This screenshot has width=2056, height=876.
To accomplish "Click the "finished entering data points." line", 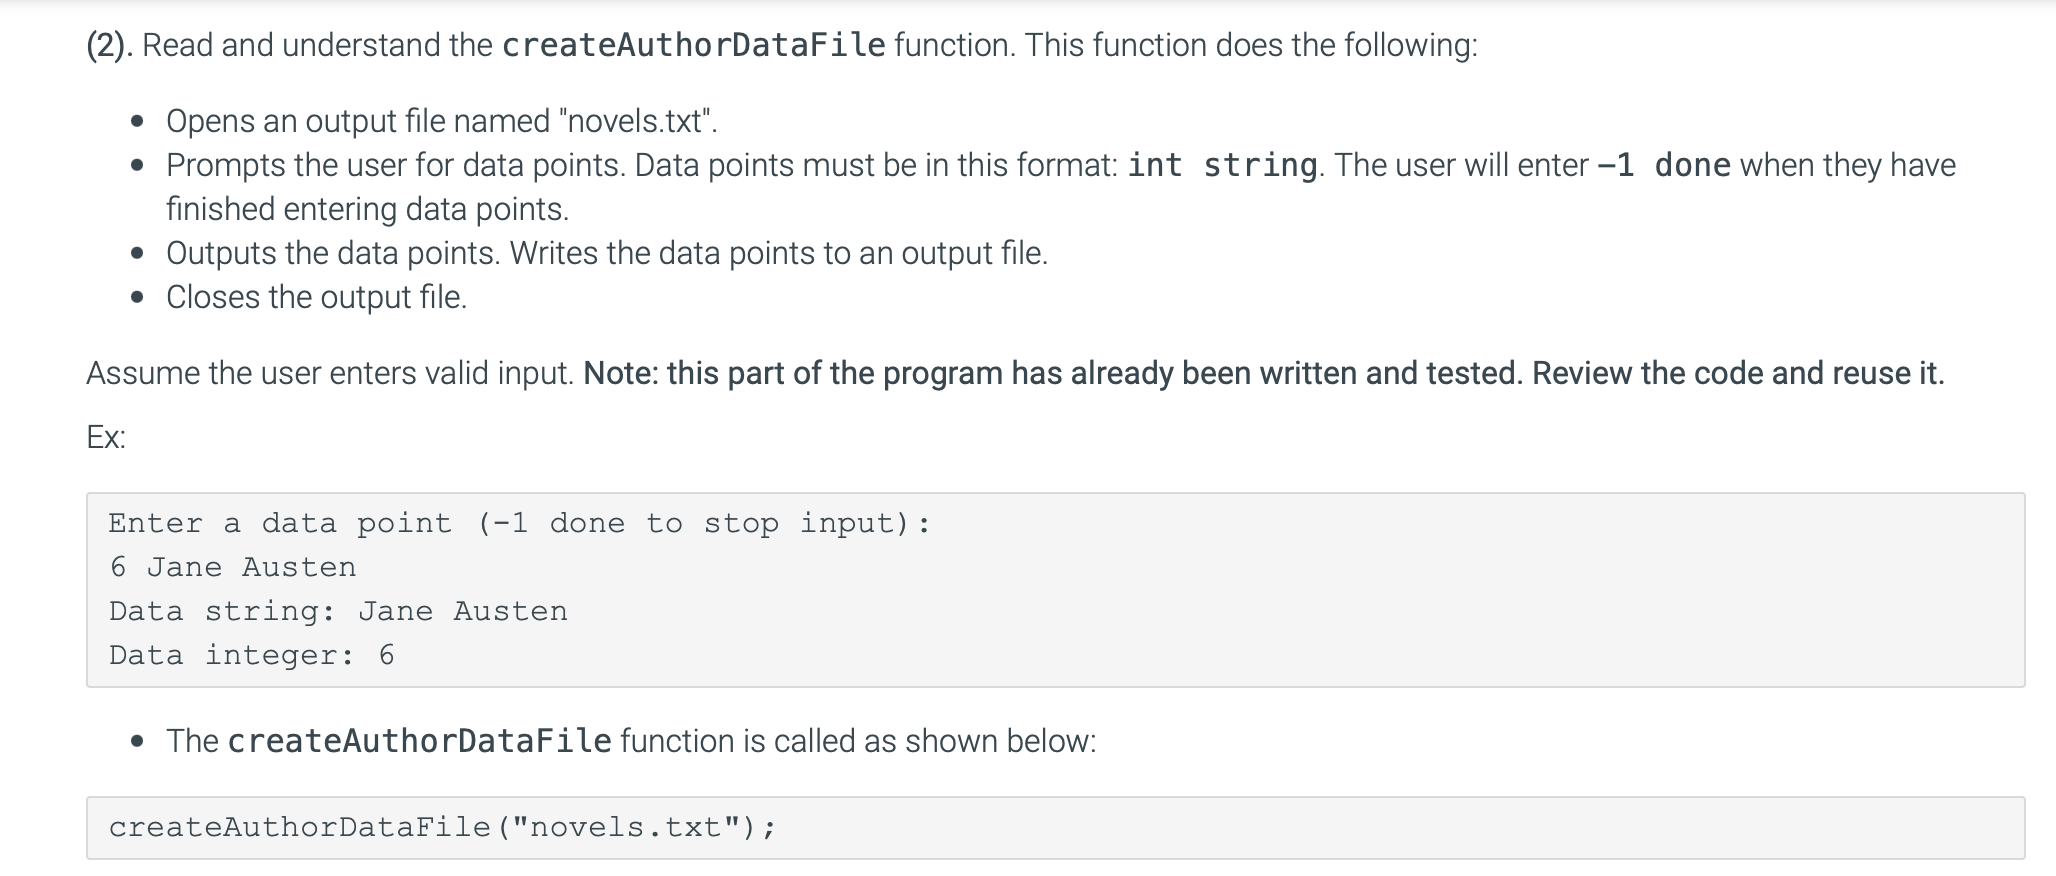I will (367, 209).
